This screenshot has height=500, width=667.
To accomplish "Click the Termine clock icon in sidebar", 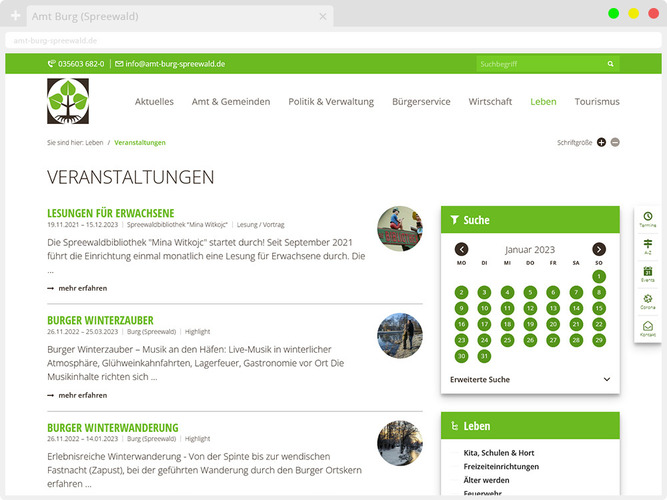I will point(647,217).
